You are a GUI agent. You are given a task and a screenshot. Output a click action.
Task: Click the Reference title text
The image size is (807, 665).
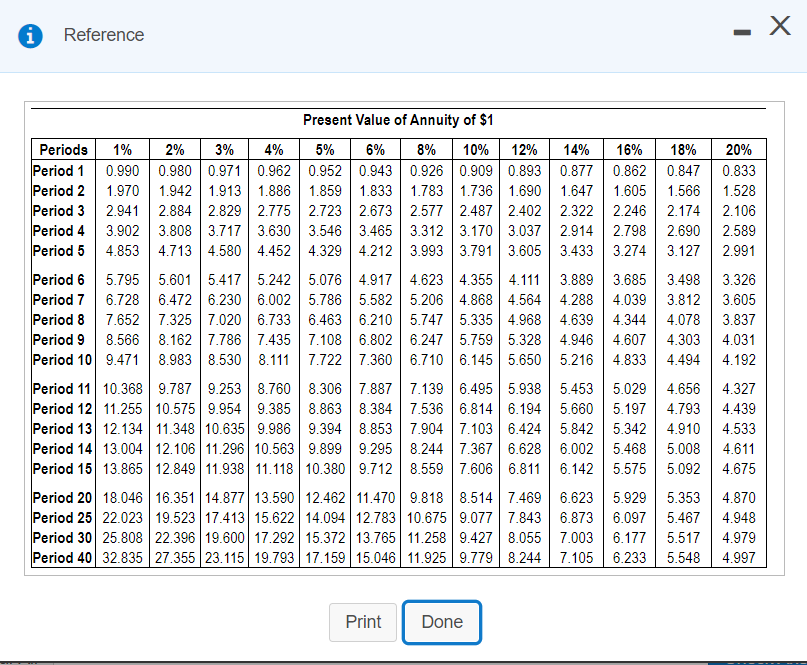pos(104,34)
